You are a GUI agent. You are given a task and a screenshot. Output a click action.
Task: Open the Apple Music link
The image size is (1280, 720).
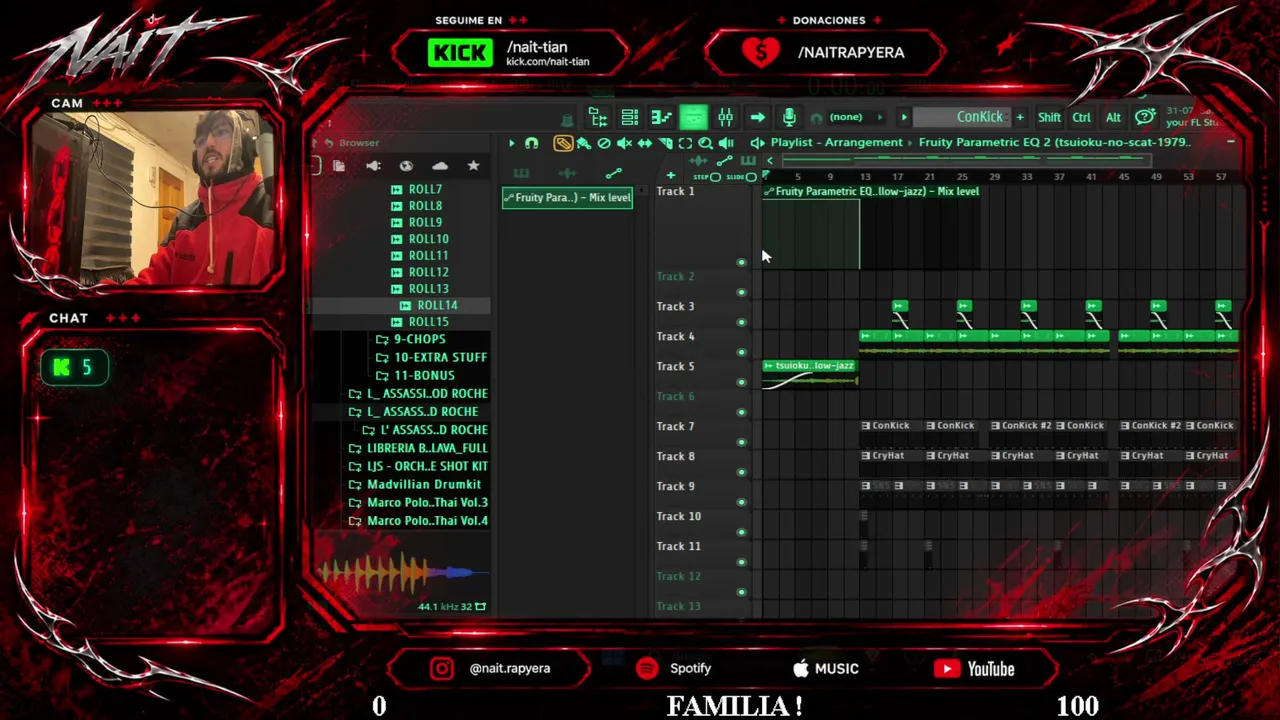click(x=826, y=669)
